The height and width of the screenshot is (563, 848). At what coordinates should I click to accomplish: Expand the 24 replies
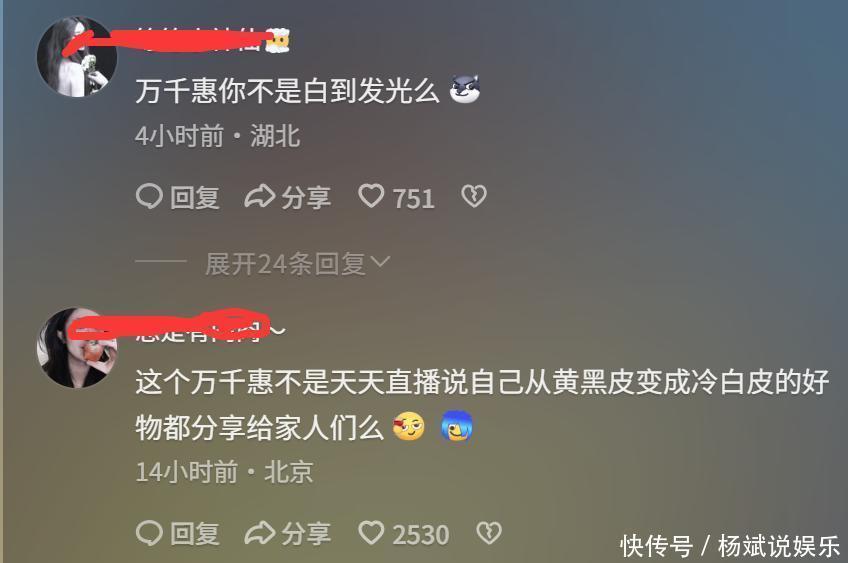(297, 264)
